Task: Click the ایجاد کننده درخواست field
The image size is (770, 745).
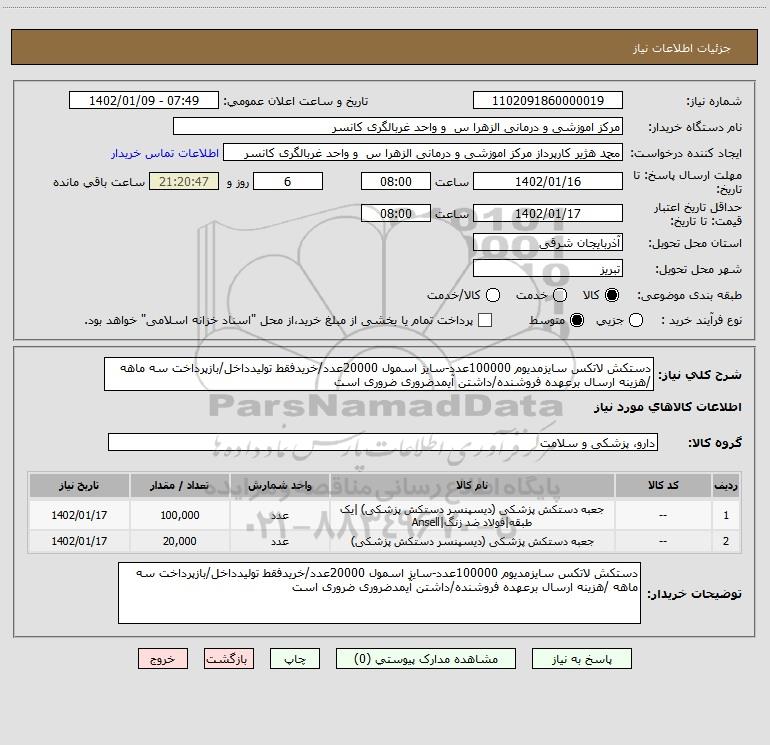Action: pyautogui.click(x=423, y=153)
